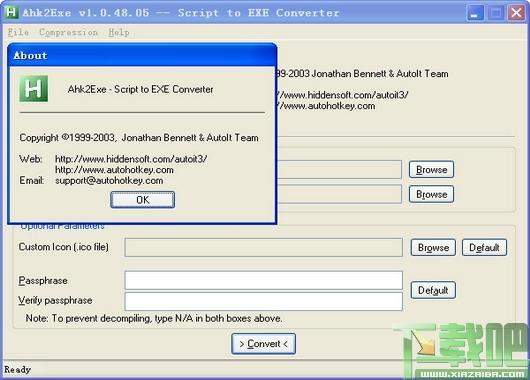Open the File menu
Screen dimensions: 530x380
18,32
